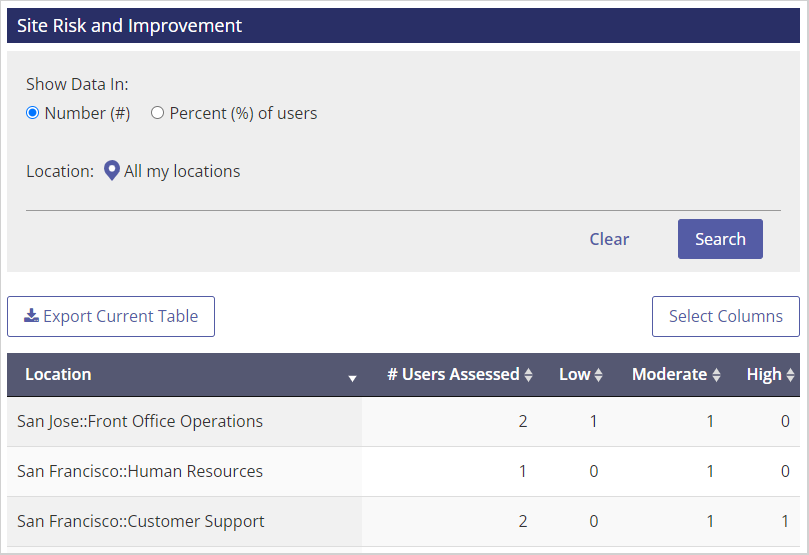Image resolution: width=809 pixels, height=555 pixels.
Task: Click the download icon in Export button
Action: 31,316
